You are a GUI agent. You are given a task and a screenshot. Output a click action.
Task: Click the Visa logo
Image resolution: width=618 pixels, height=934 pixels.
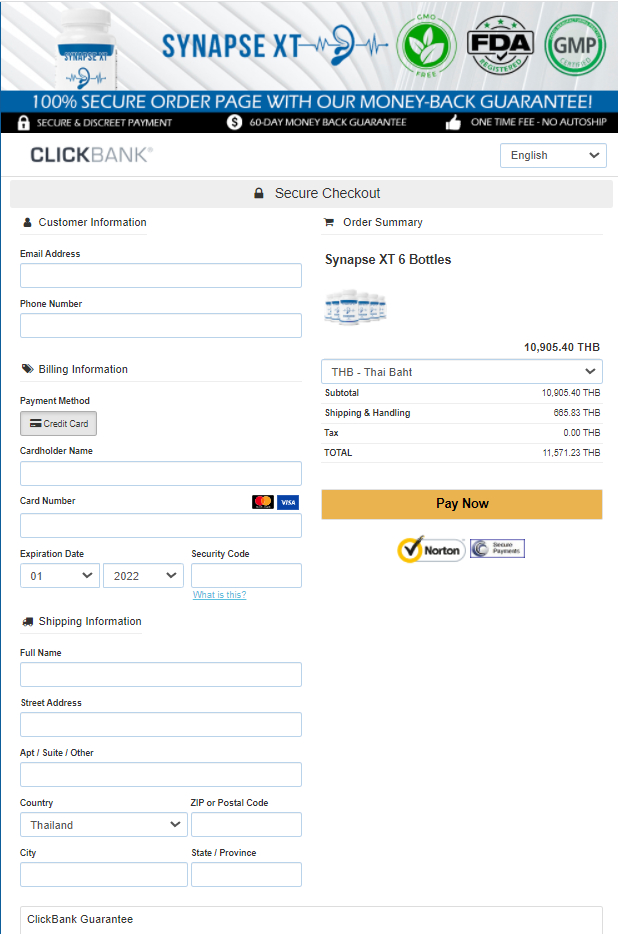[x=288, y=502]
